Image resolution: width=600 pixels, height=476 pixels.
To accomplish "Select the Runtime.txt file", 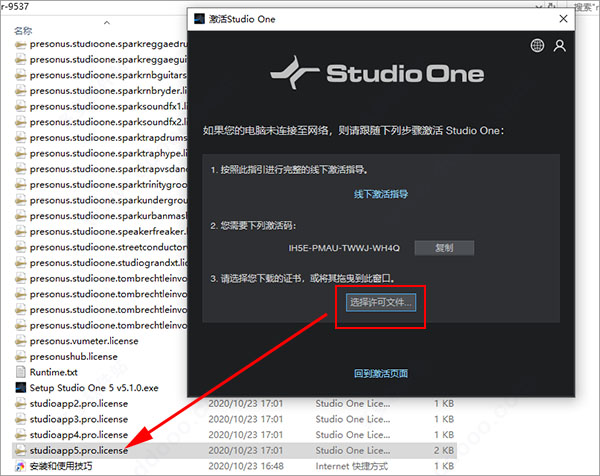I will tap(54, 372).
